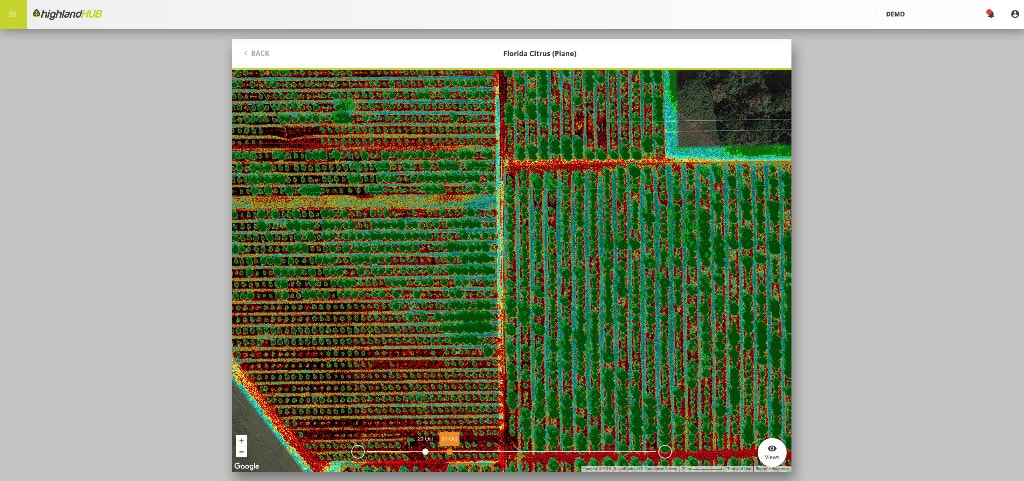Open the Google logo link on map
Viewport: 1024px width, 481px height.
(x=247, y=466)
